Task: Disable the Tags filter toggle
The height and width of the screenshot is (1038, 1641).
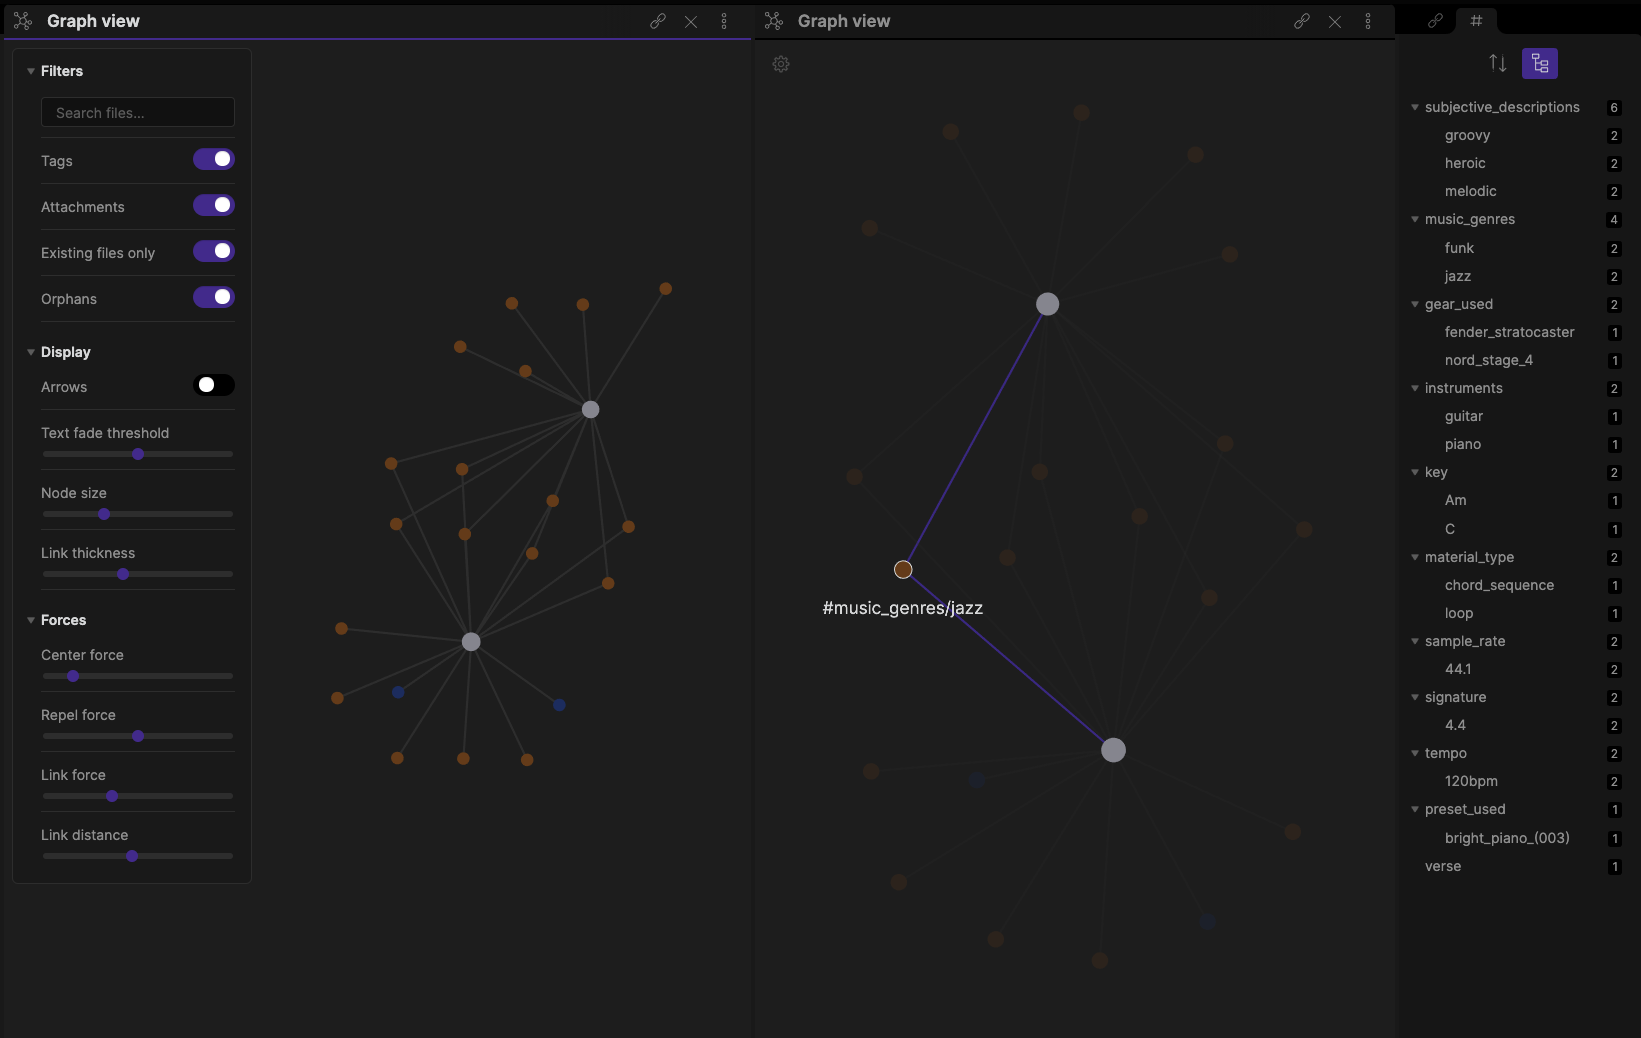Action: pyautogui.click(x=214, y=159)
